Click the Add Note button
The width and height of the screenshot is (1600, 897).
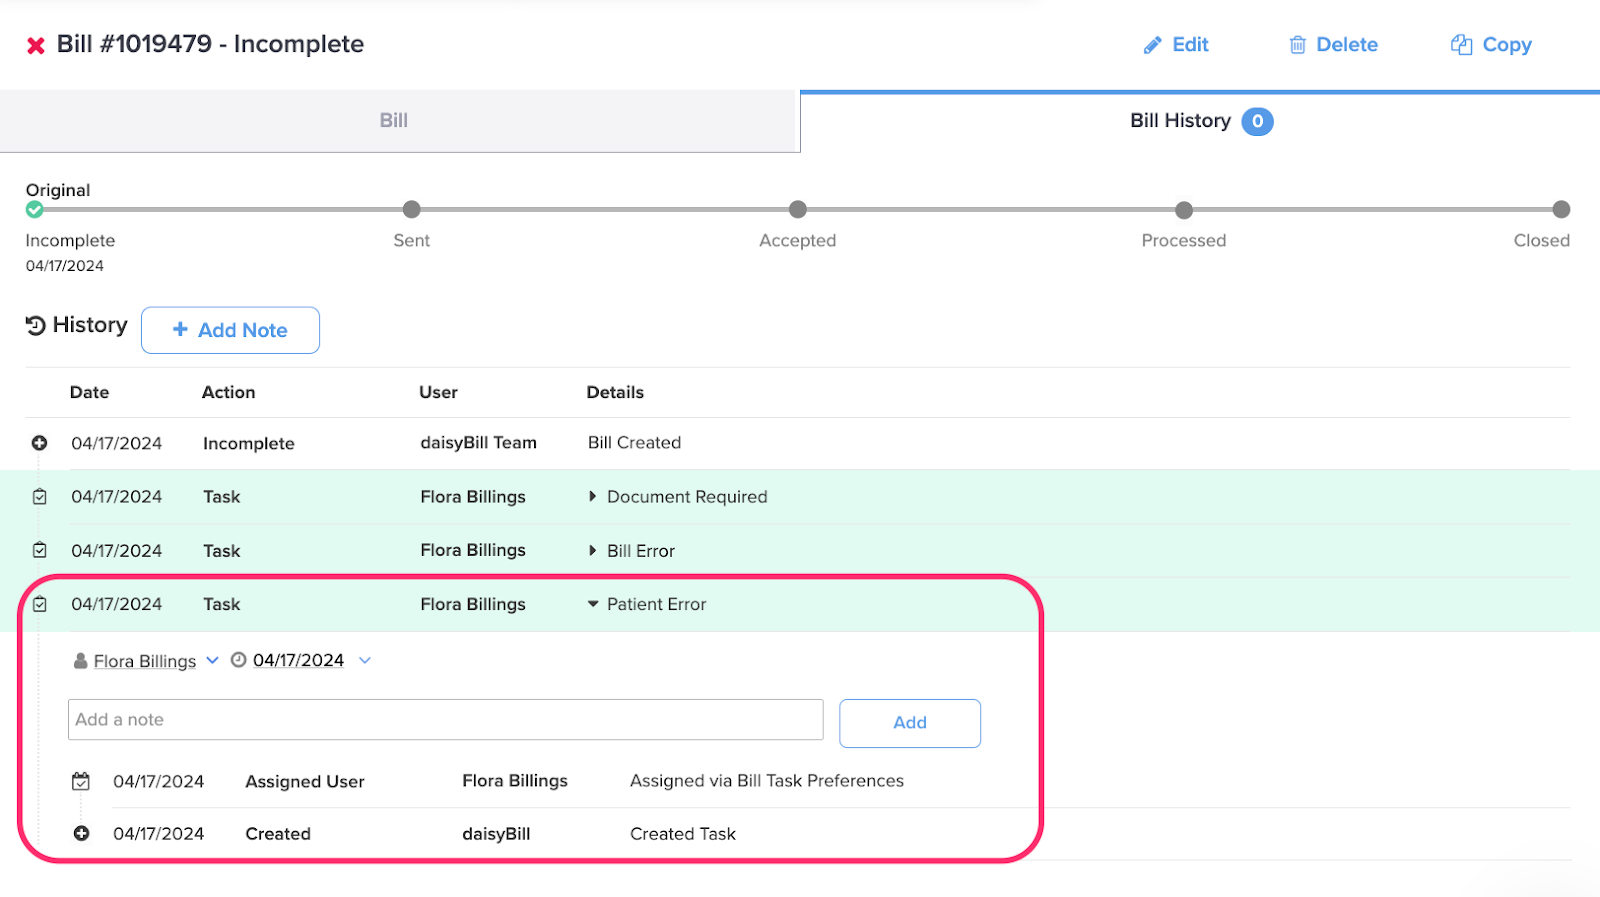tap(230, 330)
